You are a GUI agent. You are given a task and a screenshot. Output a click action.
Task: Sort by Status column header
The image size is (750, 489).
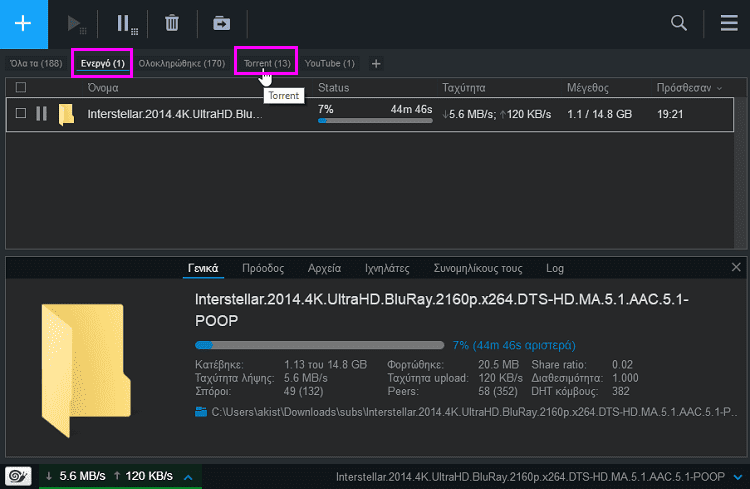pyautogui.click(x=333, y=88)
